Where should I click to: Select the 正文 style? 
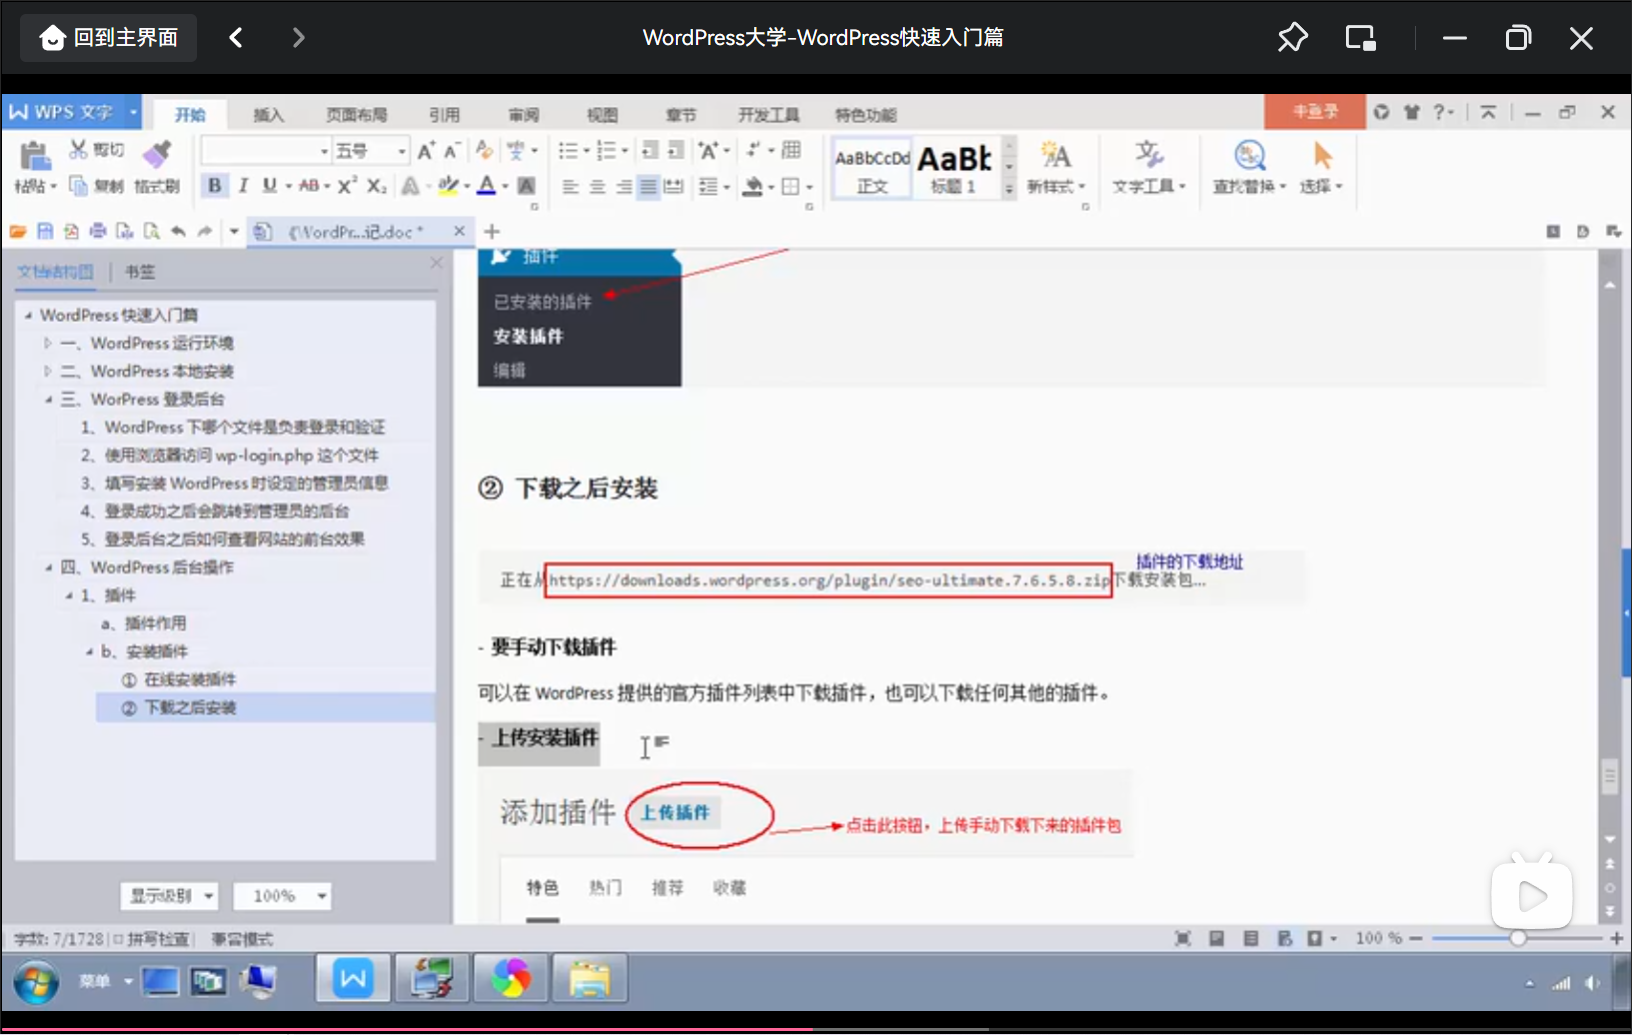[872, 168]
